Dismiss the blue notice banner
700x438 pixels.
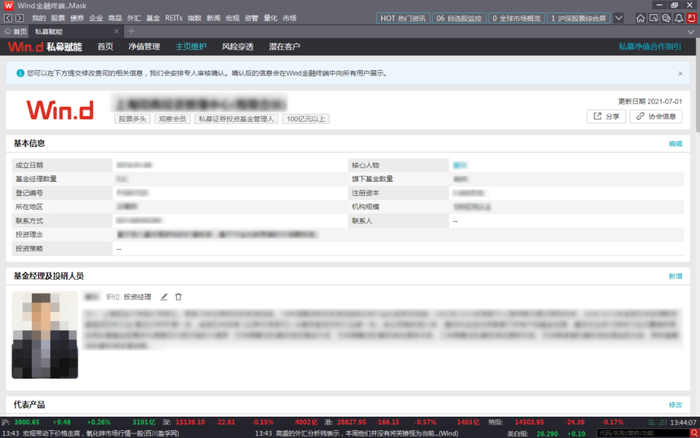[x=680, y=74]
